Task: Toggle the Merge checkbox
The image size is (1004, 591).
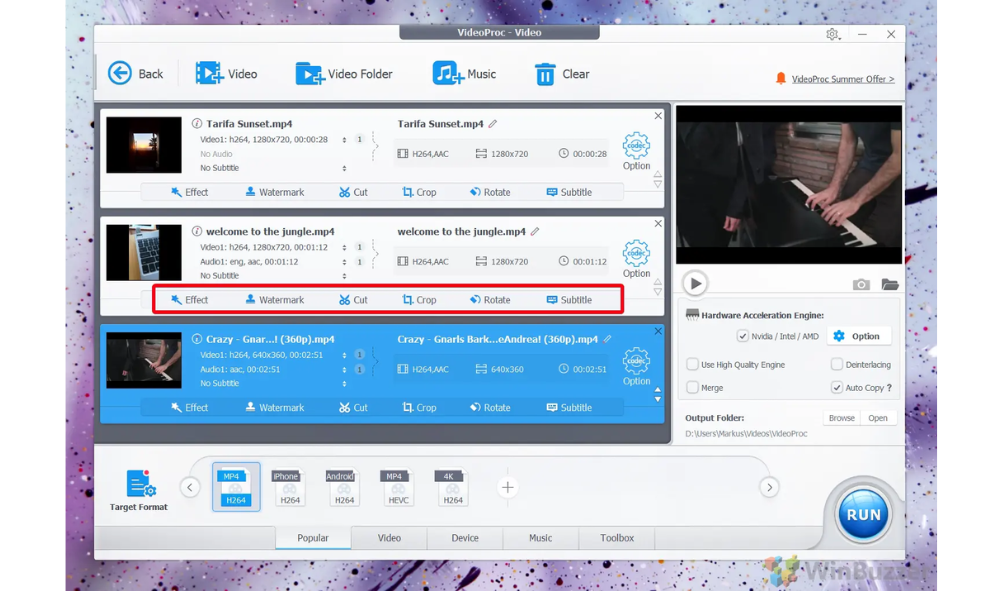Action: coord(692,388)
